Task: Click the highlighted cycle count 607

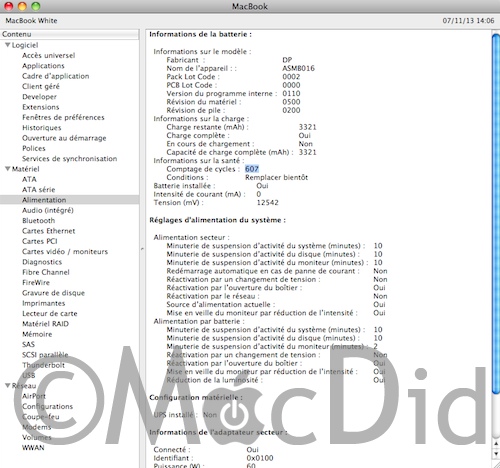Action: [x=252, y=169]
